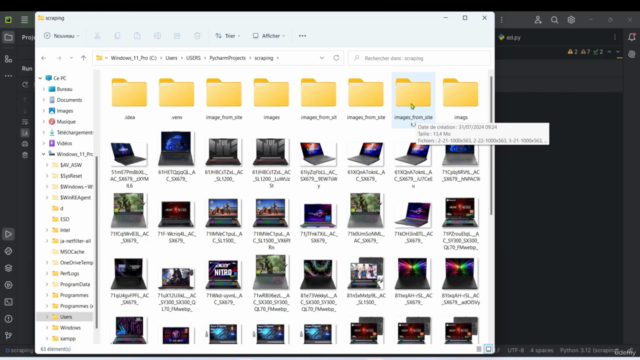Select the imags folder
640x360 pixels.
pos(460,99)
